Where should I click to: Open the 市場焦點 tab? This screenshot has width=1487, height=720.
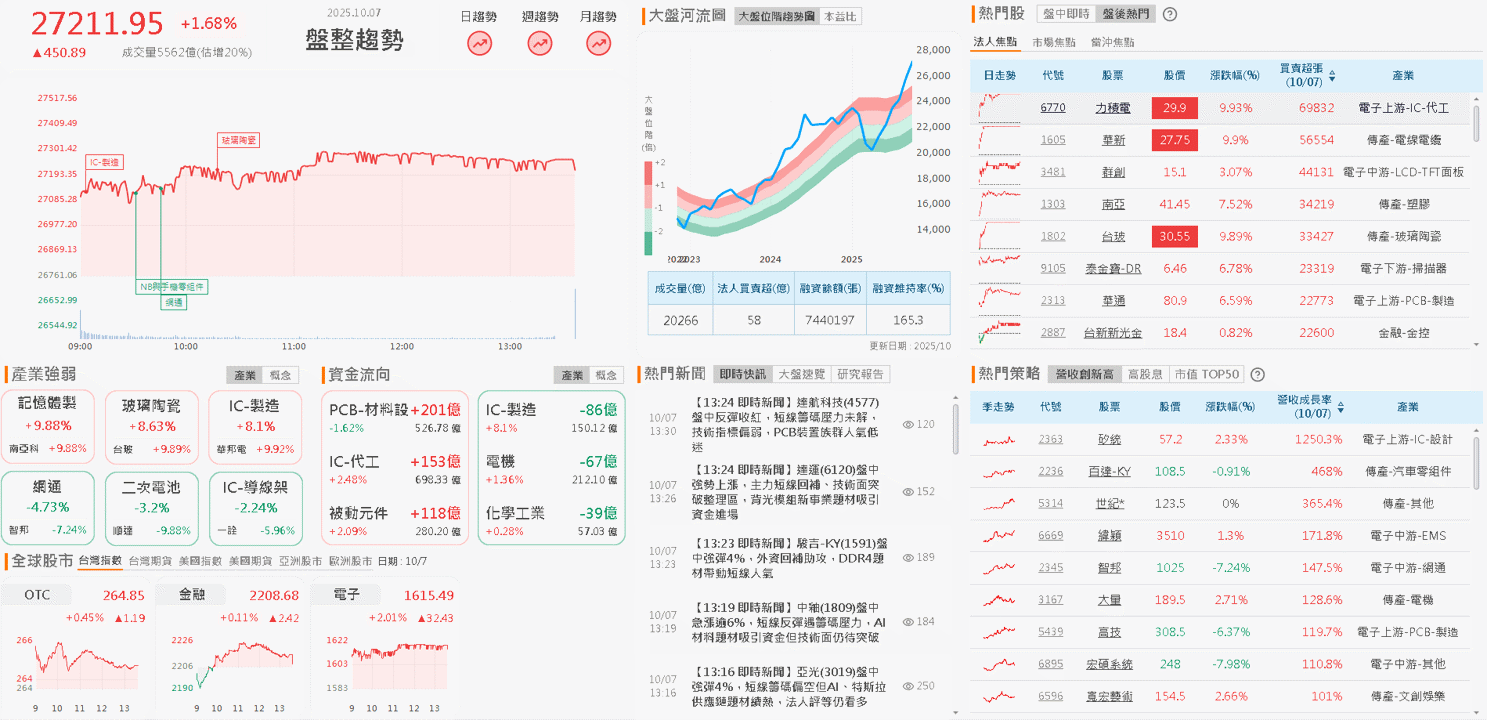[1054, 42]
